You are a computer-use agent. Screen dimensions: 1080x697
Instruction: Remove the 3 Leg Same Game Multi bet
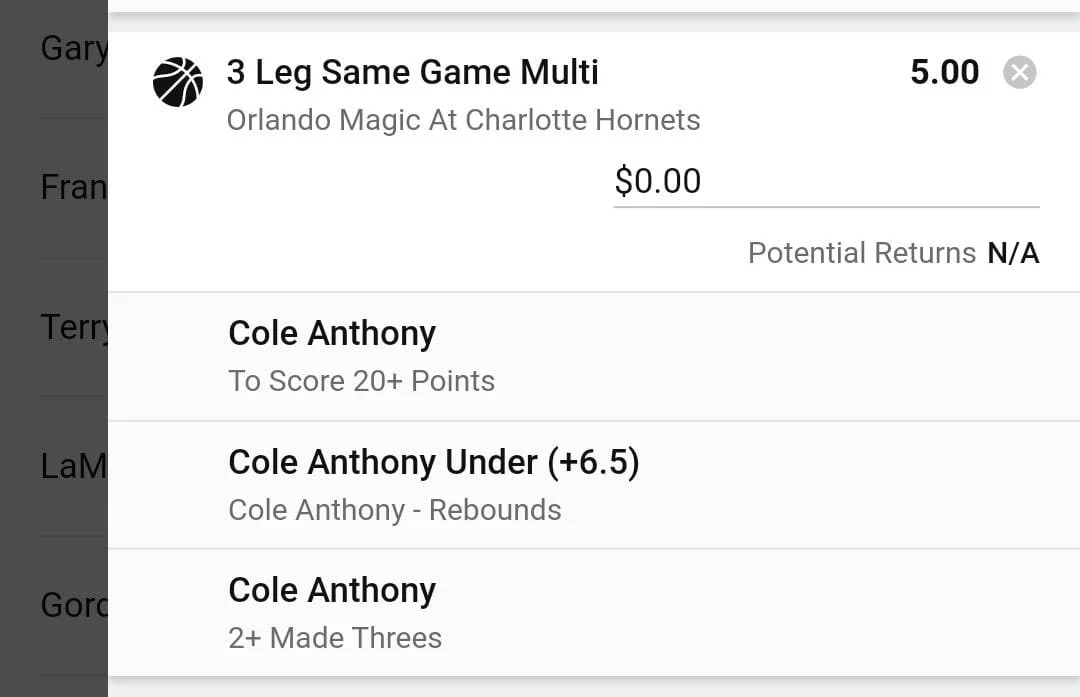(x=1019, y=73)
